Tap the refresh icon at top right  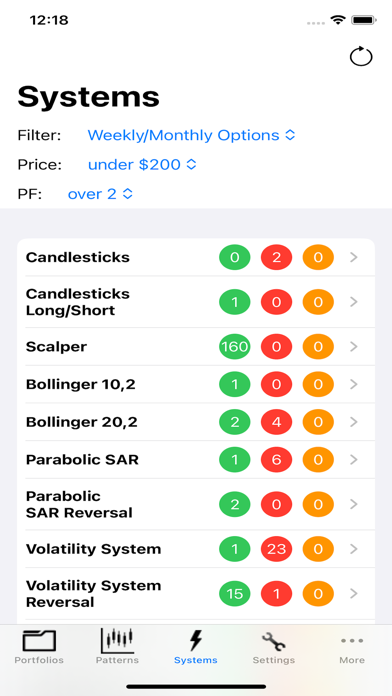click(361, 56)
